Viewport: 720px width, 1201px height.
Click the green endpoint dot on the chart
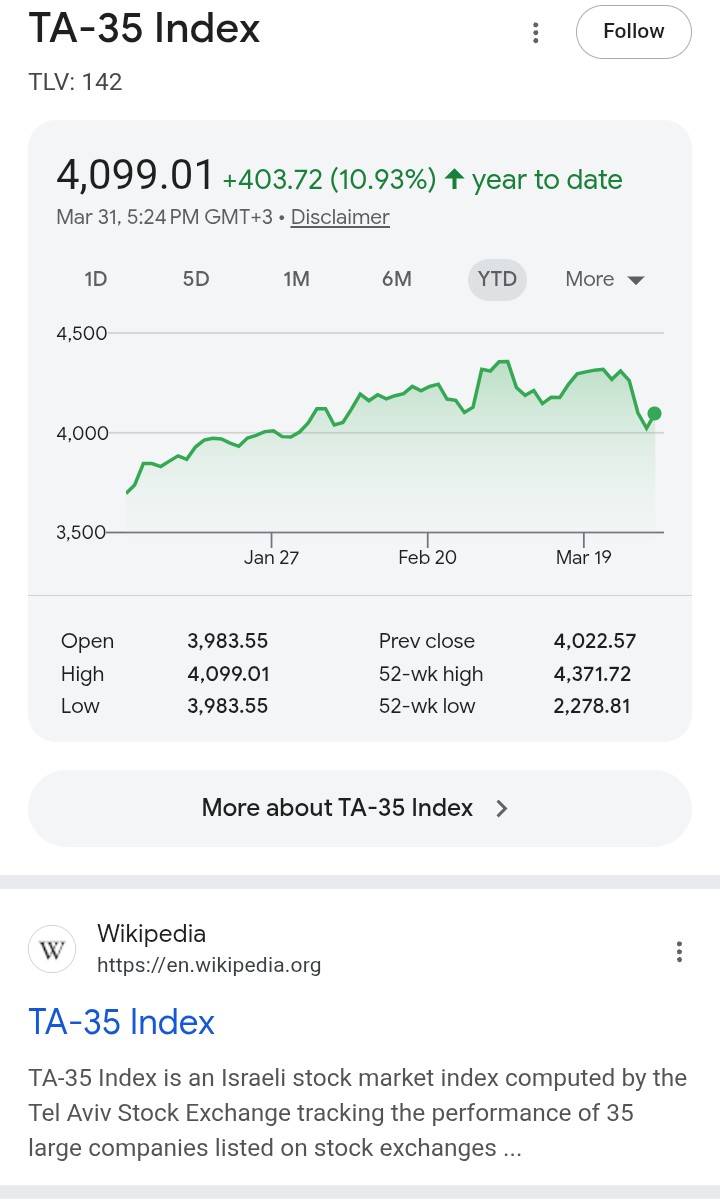pyautogui.click(x=654, y=413)
